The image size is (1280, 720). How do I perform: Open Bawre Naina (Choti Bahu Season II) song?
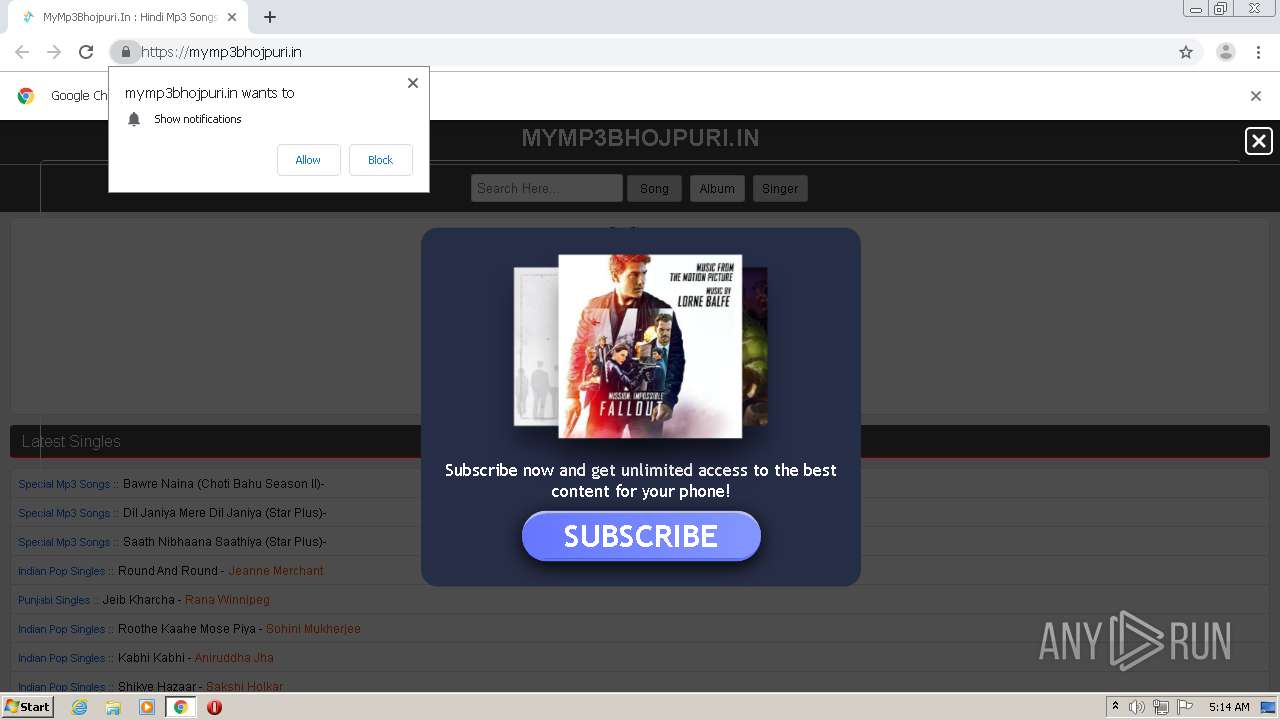pyautogui.click(x=223, y=484)
